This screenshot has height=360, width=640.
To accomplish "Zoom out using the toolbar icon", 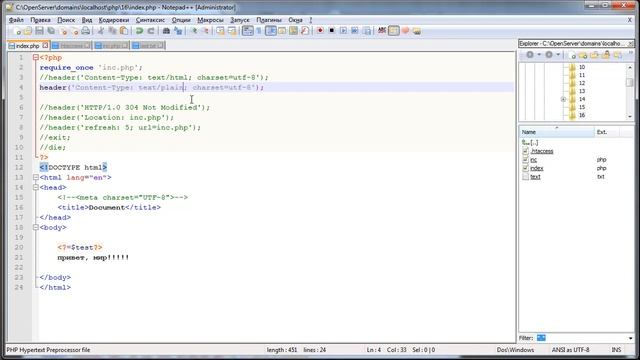I will (205, 31).
